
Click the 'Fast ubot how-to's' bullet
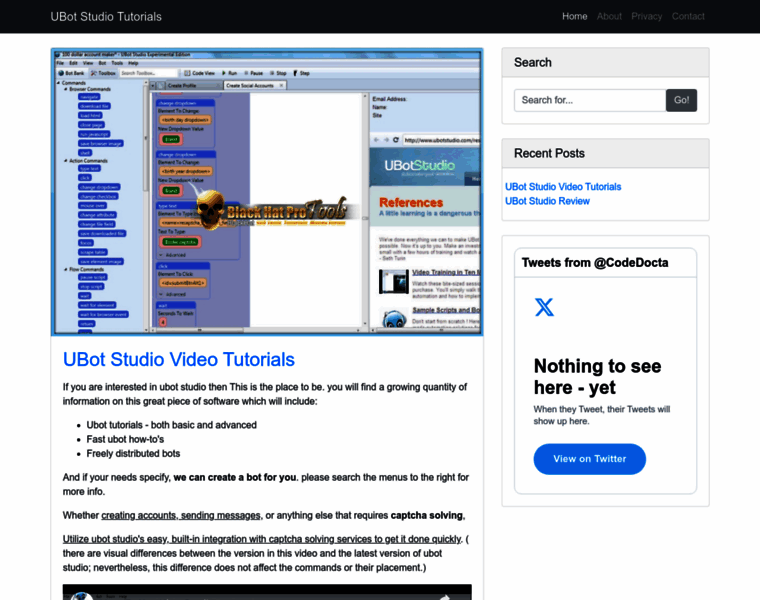pyautogui.click(x=125, y=440)
